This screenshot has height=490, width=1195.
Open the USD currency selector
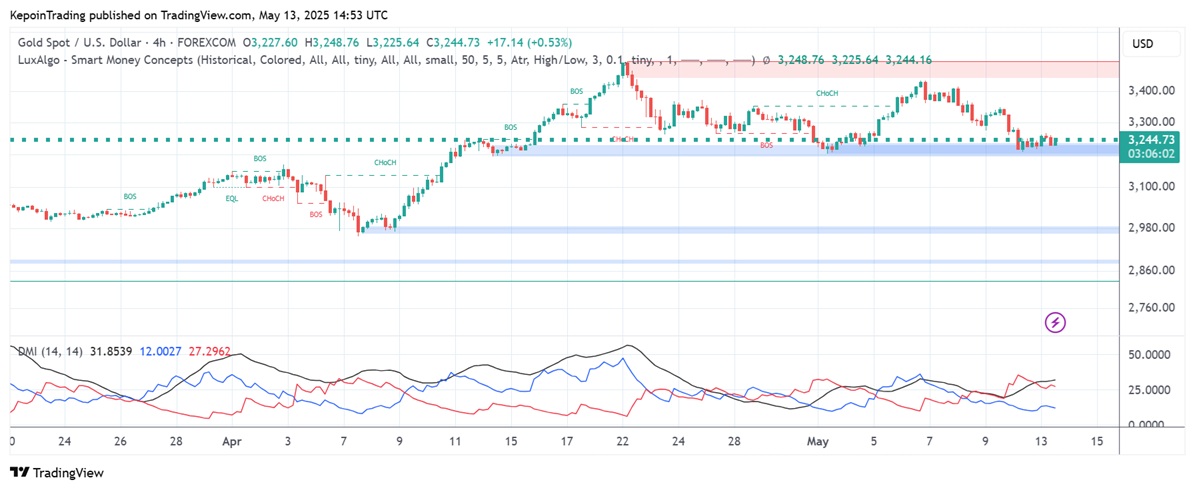pos(1142,44)
